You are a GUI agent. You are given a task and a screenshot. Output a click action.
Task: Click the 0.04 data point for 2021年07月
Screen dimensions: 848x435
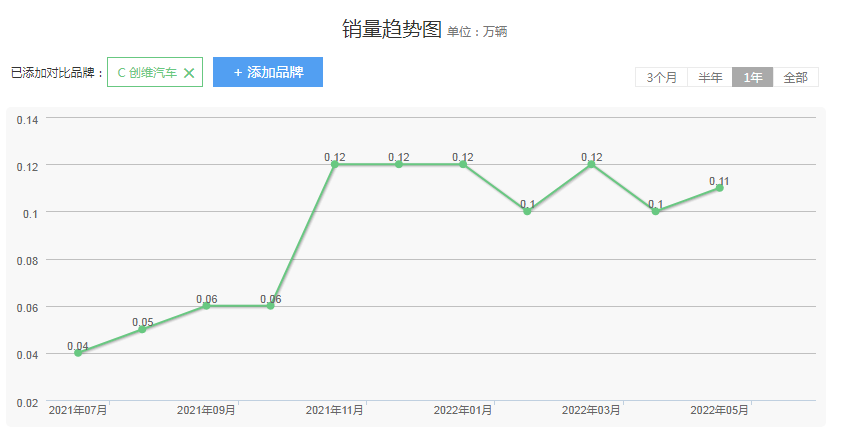click(78, 353)
